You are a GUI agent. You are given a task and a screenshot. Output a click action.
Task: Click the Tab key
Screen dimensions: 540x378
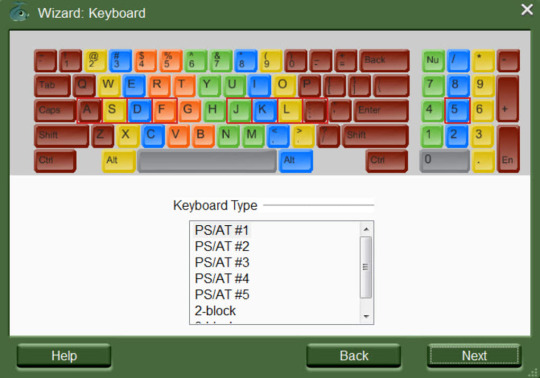coord(52,85)
